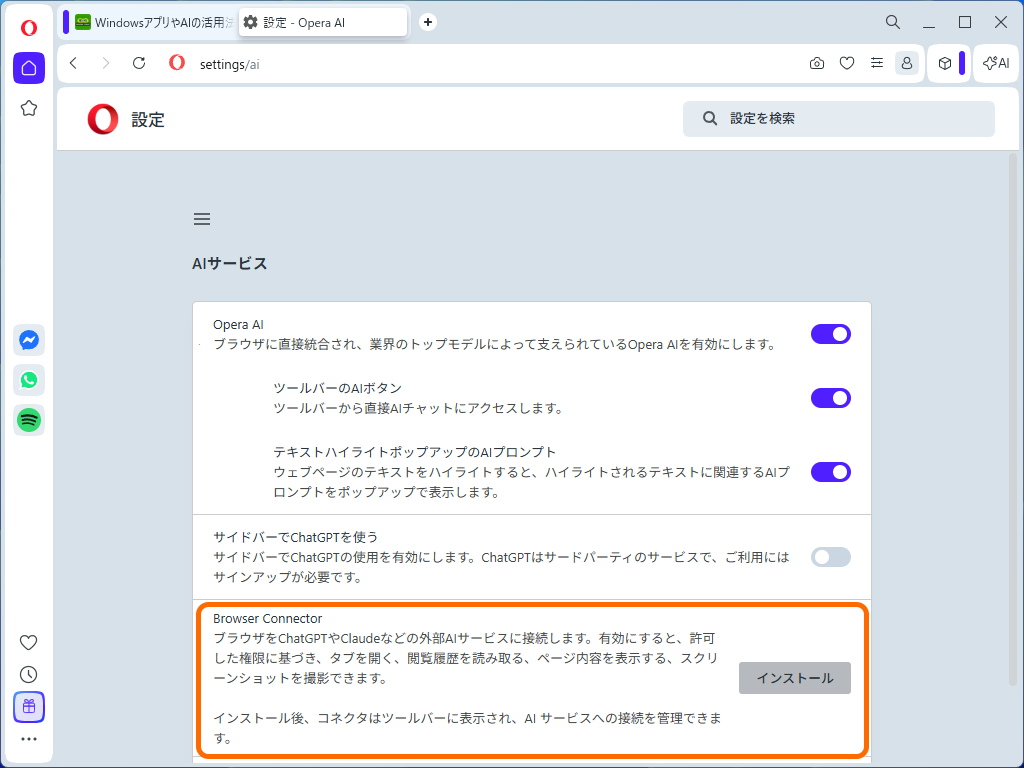Open browsing history from the sidebar clock icon
Image resolution: width=1024 pixels, height=768 pixels.
(x=28, y=674)
